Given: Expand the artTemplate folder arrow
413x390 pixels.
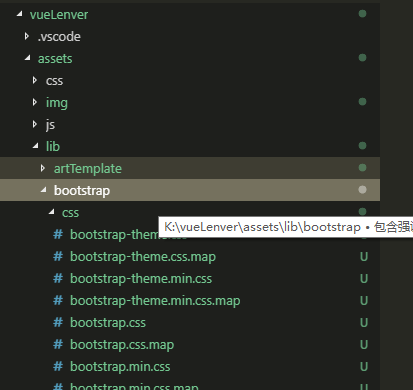Looking at the screenshot, I should pos(43,168).
